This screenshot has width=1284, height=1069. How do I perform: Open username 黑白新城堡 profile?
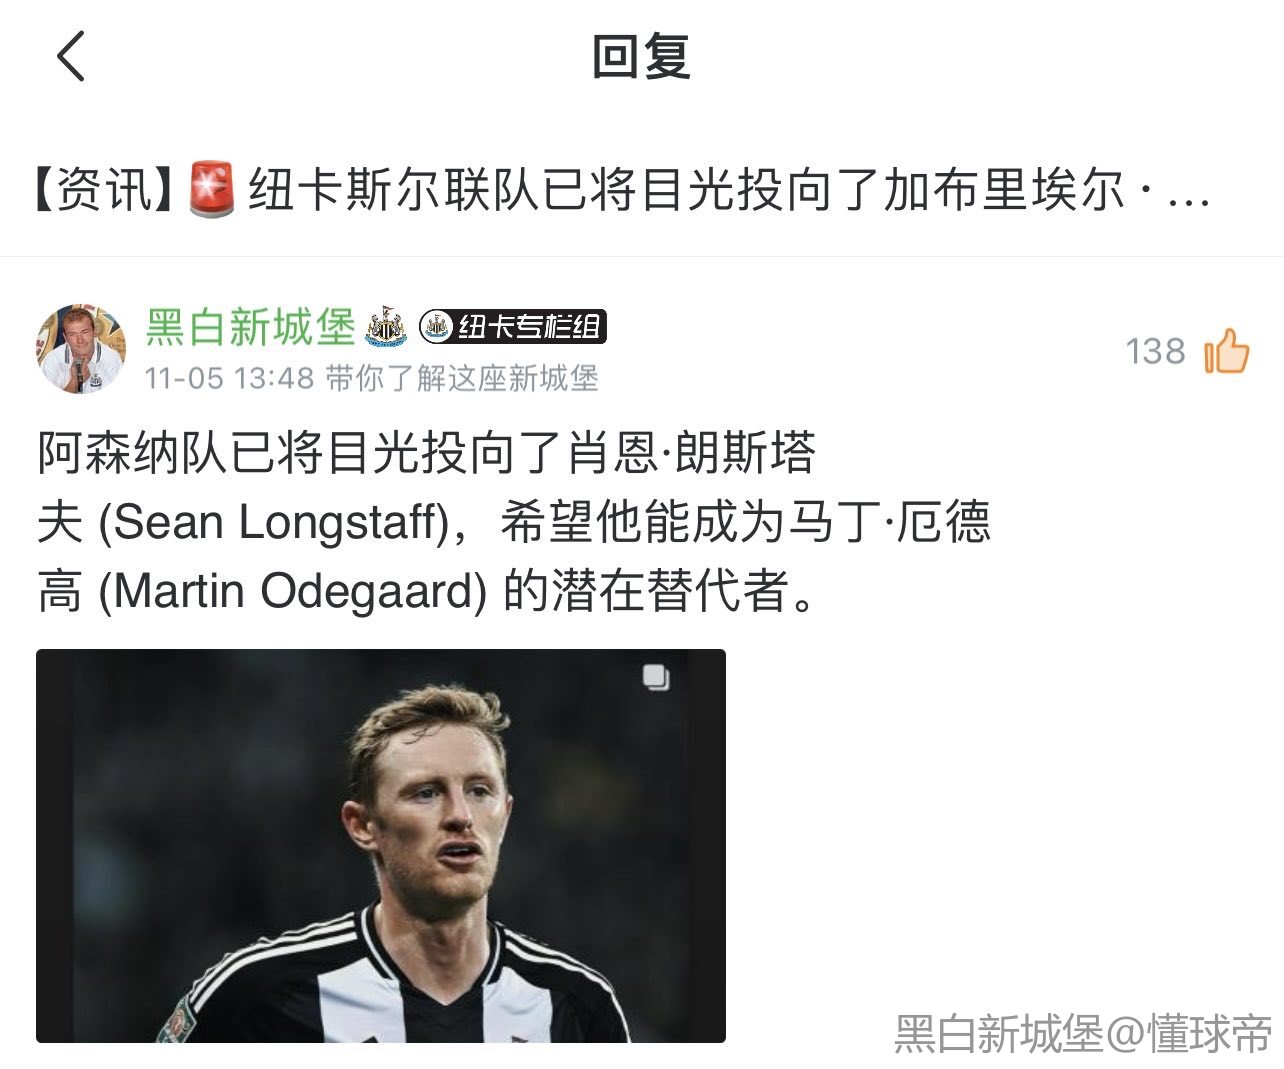(x=250, y=327)
